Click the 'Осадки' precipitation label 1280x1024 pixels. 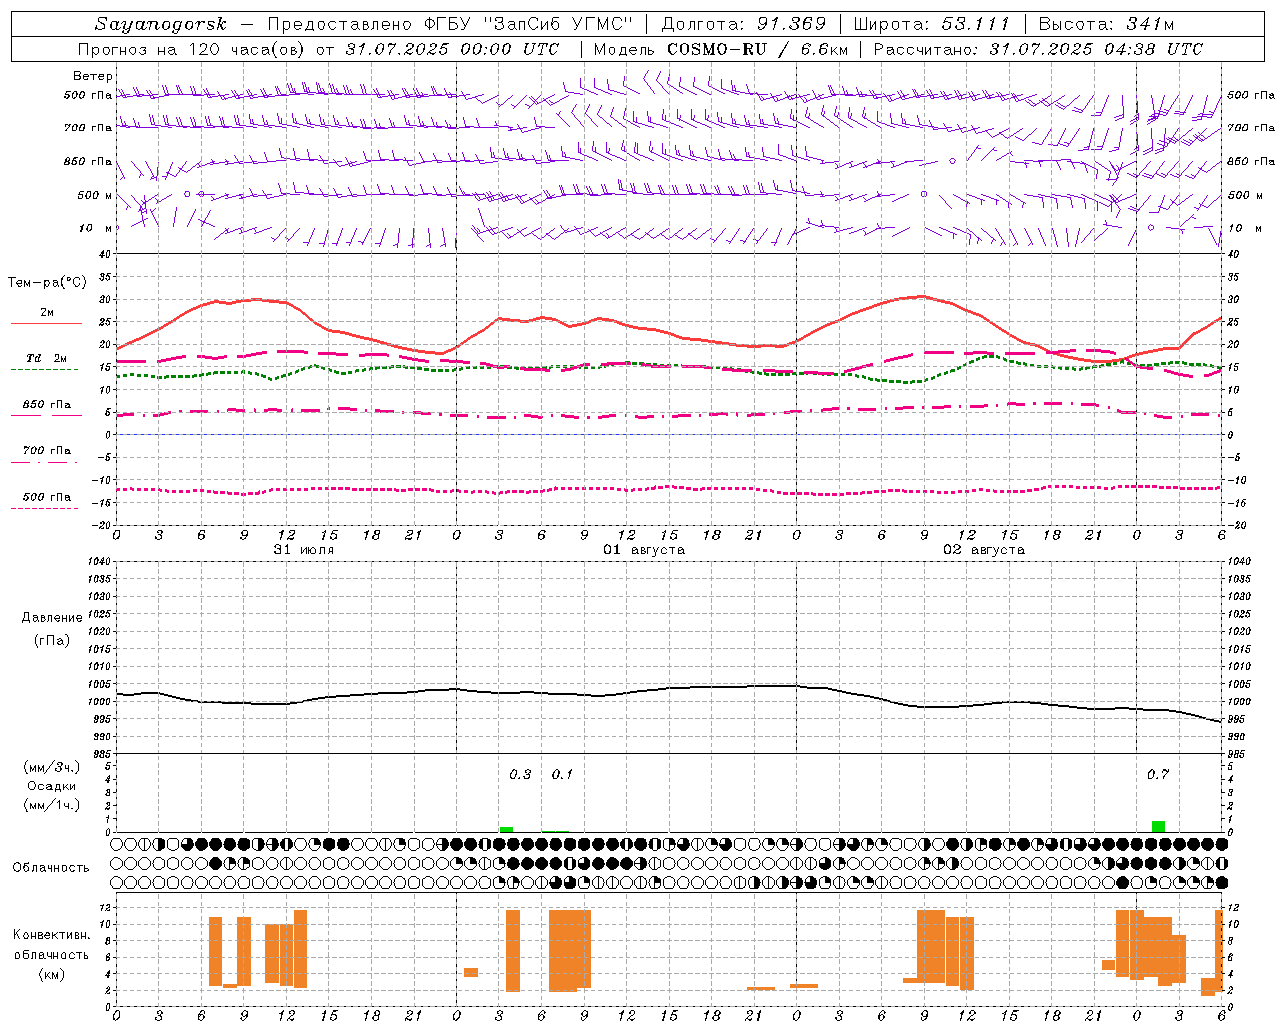(x=52, y=786)
